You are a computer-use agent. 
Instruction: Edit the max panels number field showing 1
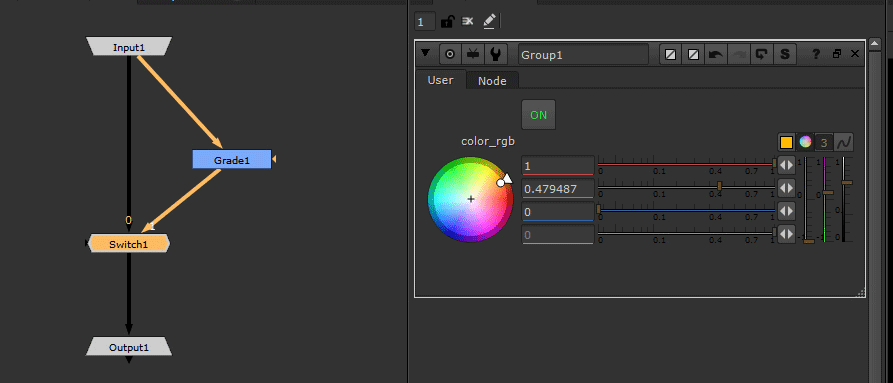pos(425,22)
